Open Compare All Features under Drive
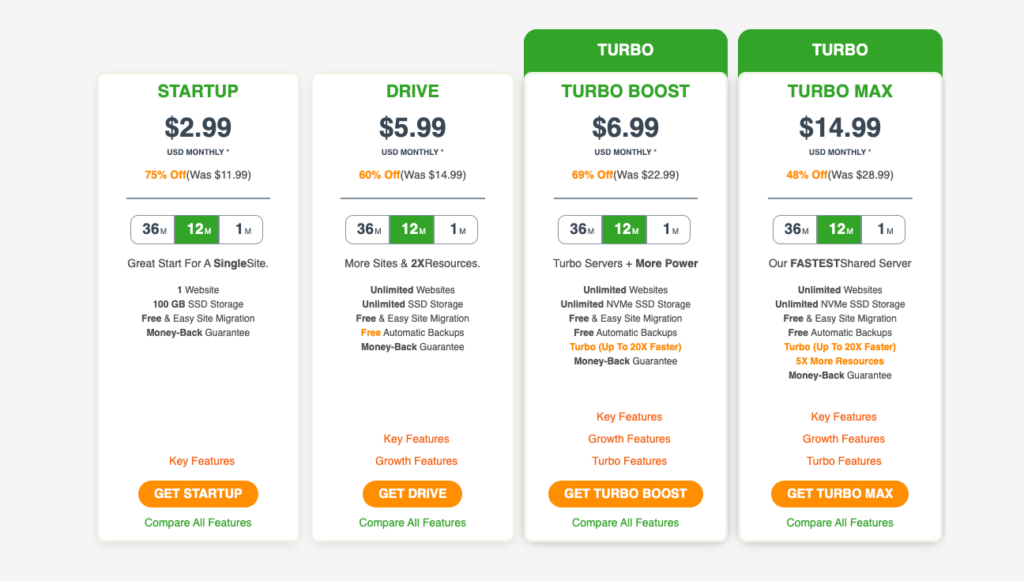 pos(412,523)
